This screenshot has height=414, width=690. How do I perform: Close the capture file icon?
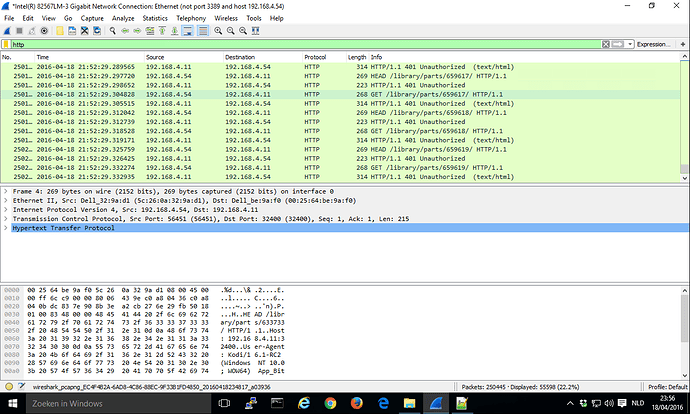tap(84, 31)
